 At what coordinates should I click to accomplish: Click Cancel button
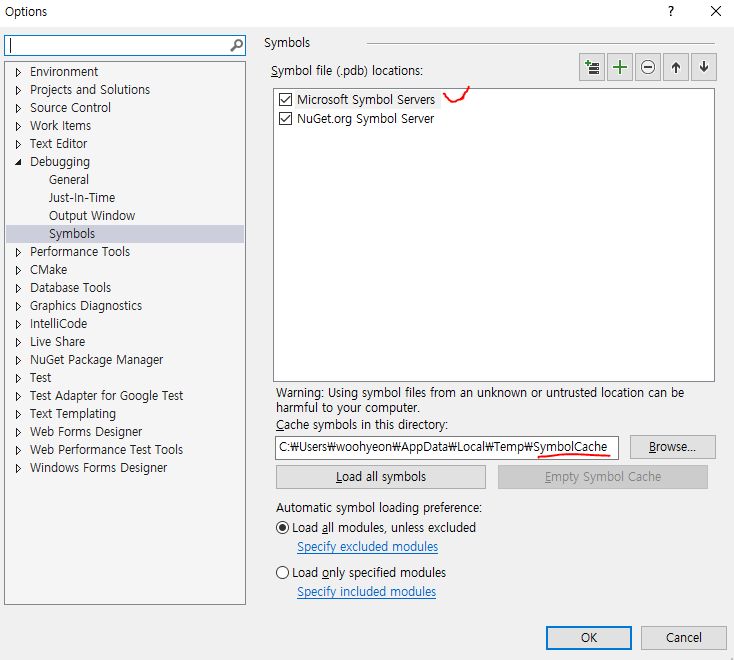683,638
